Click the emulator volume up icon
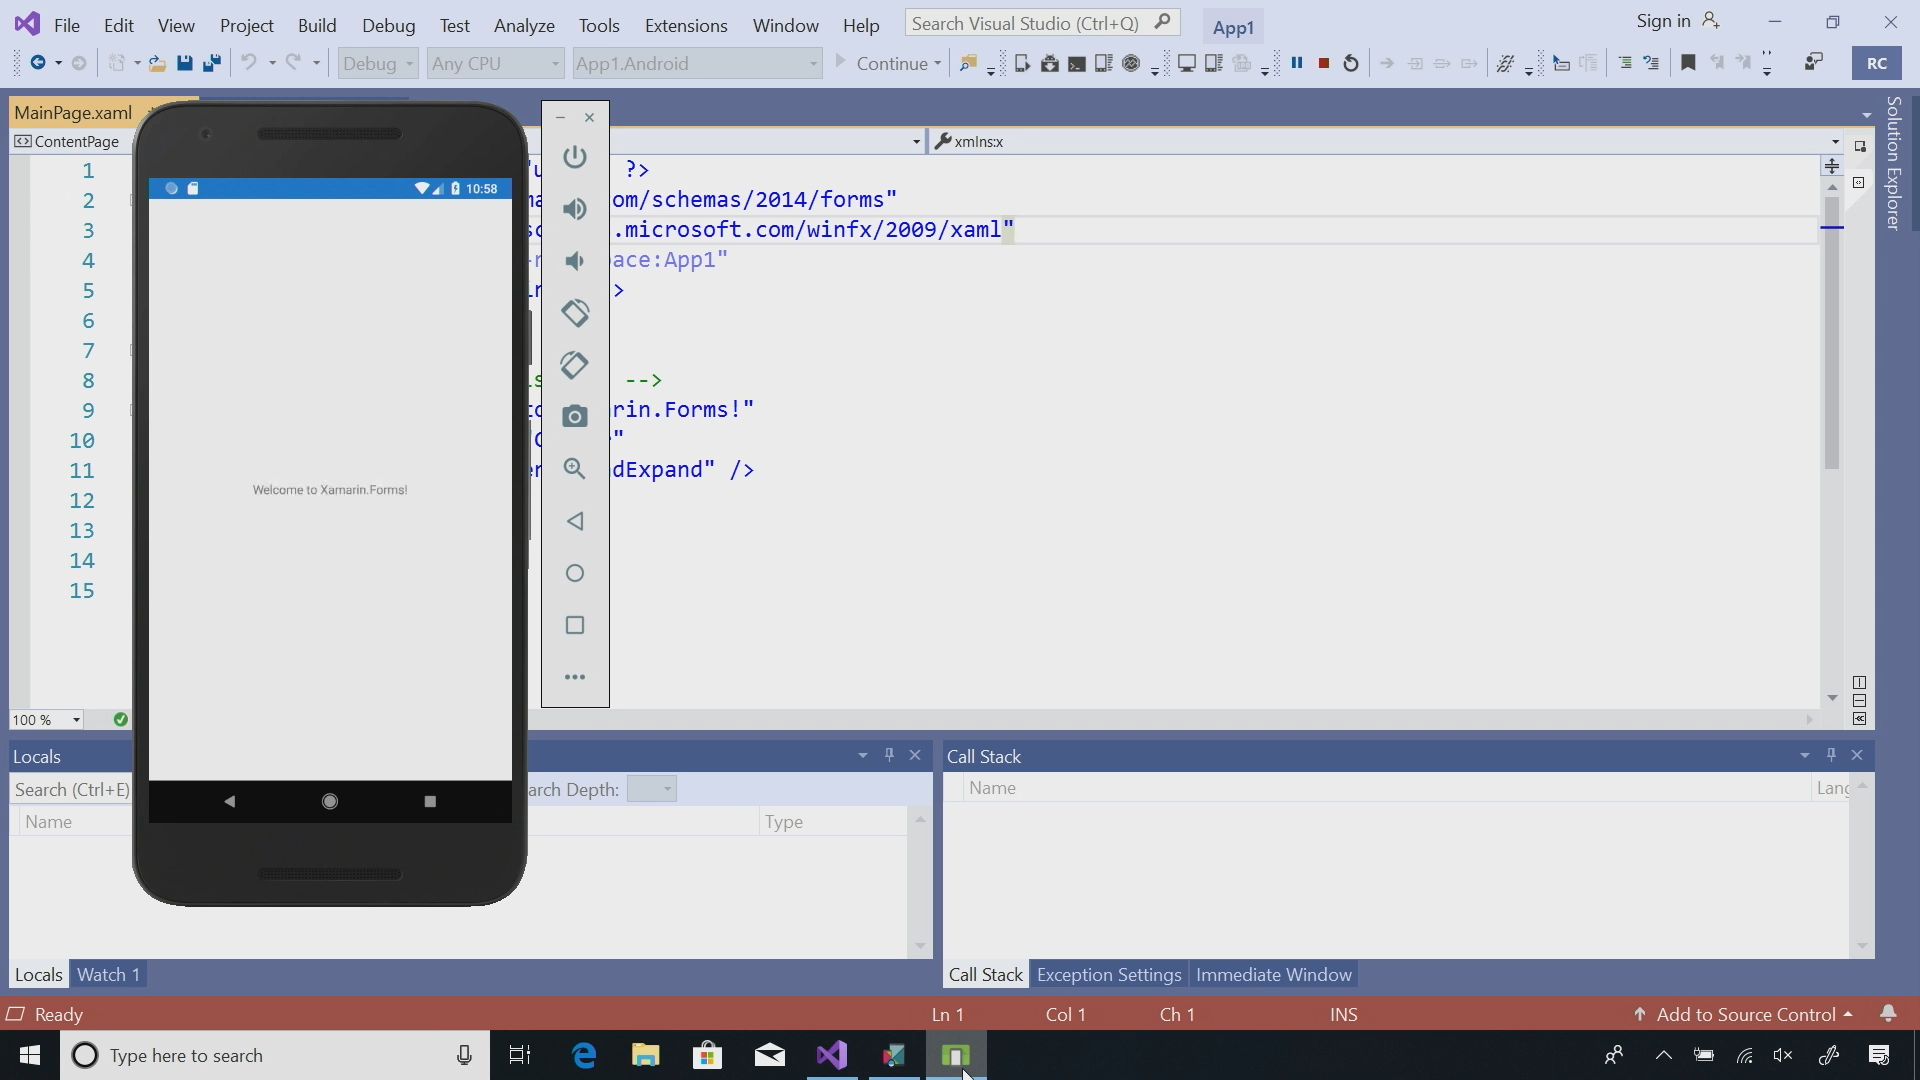This screenshot has height=1080, width=1920. click(x=574, y=209)
